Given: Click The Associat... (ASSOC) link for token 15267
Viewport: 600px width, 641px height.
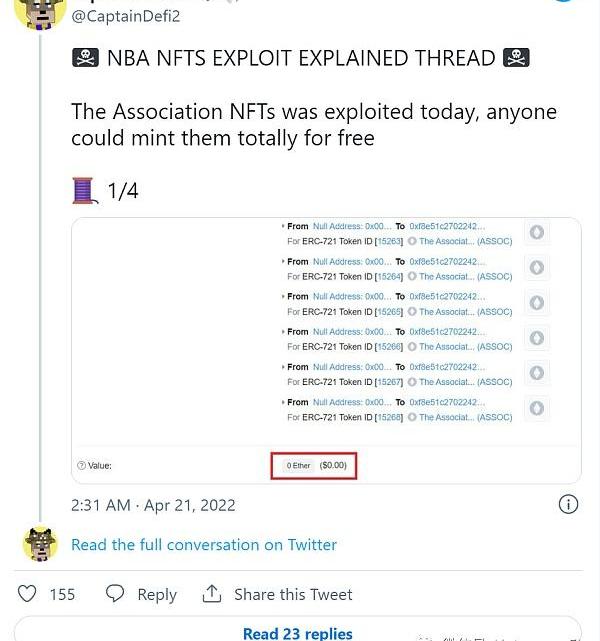Looking at the screenshot, I should point(465,382).
